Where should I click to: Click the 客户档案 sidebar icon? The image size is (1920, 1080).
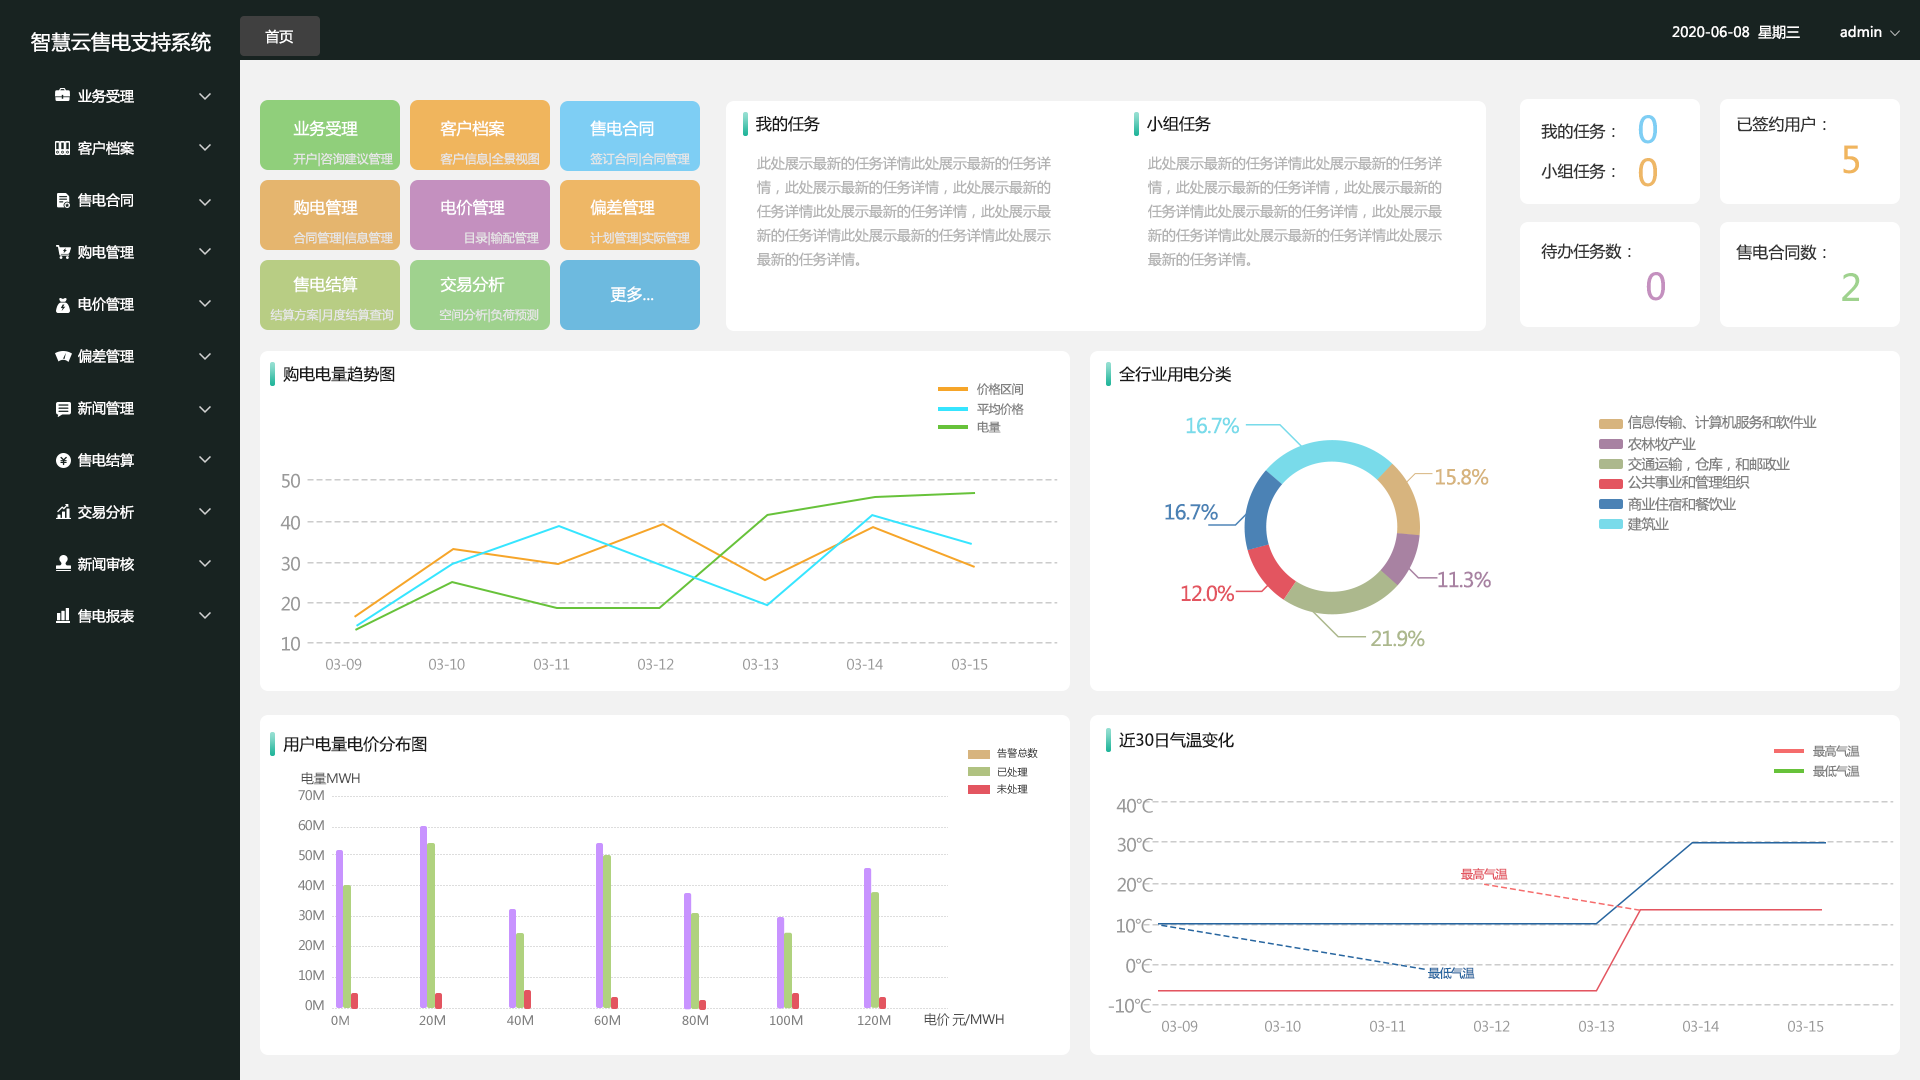pyautogui.click(x=63, y=148)
